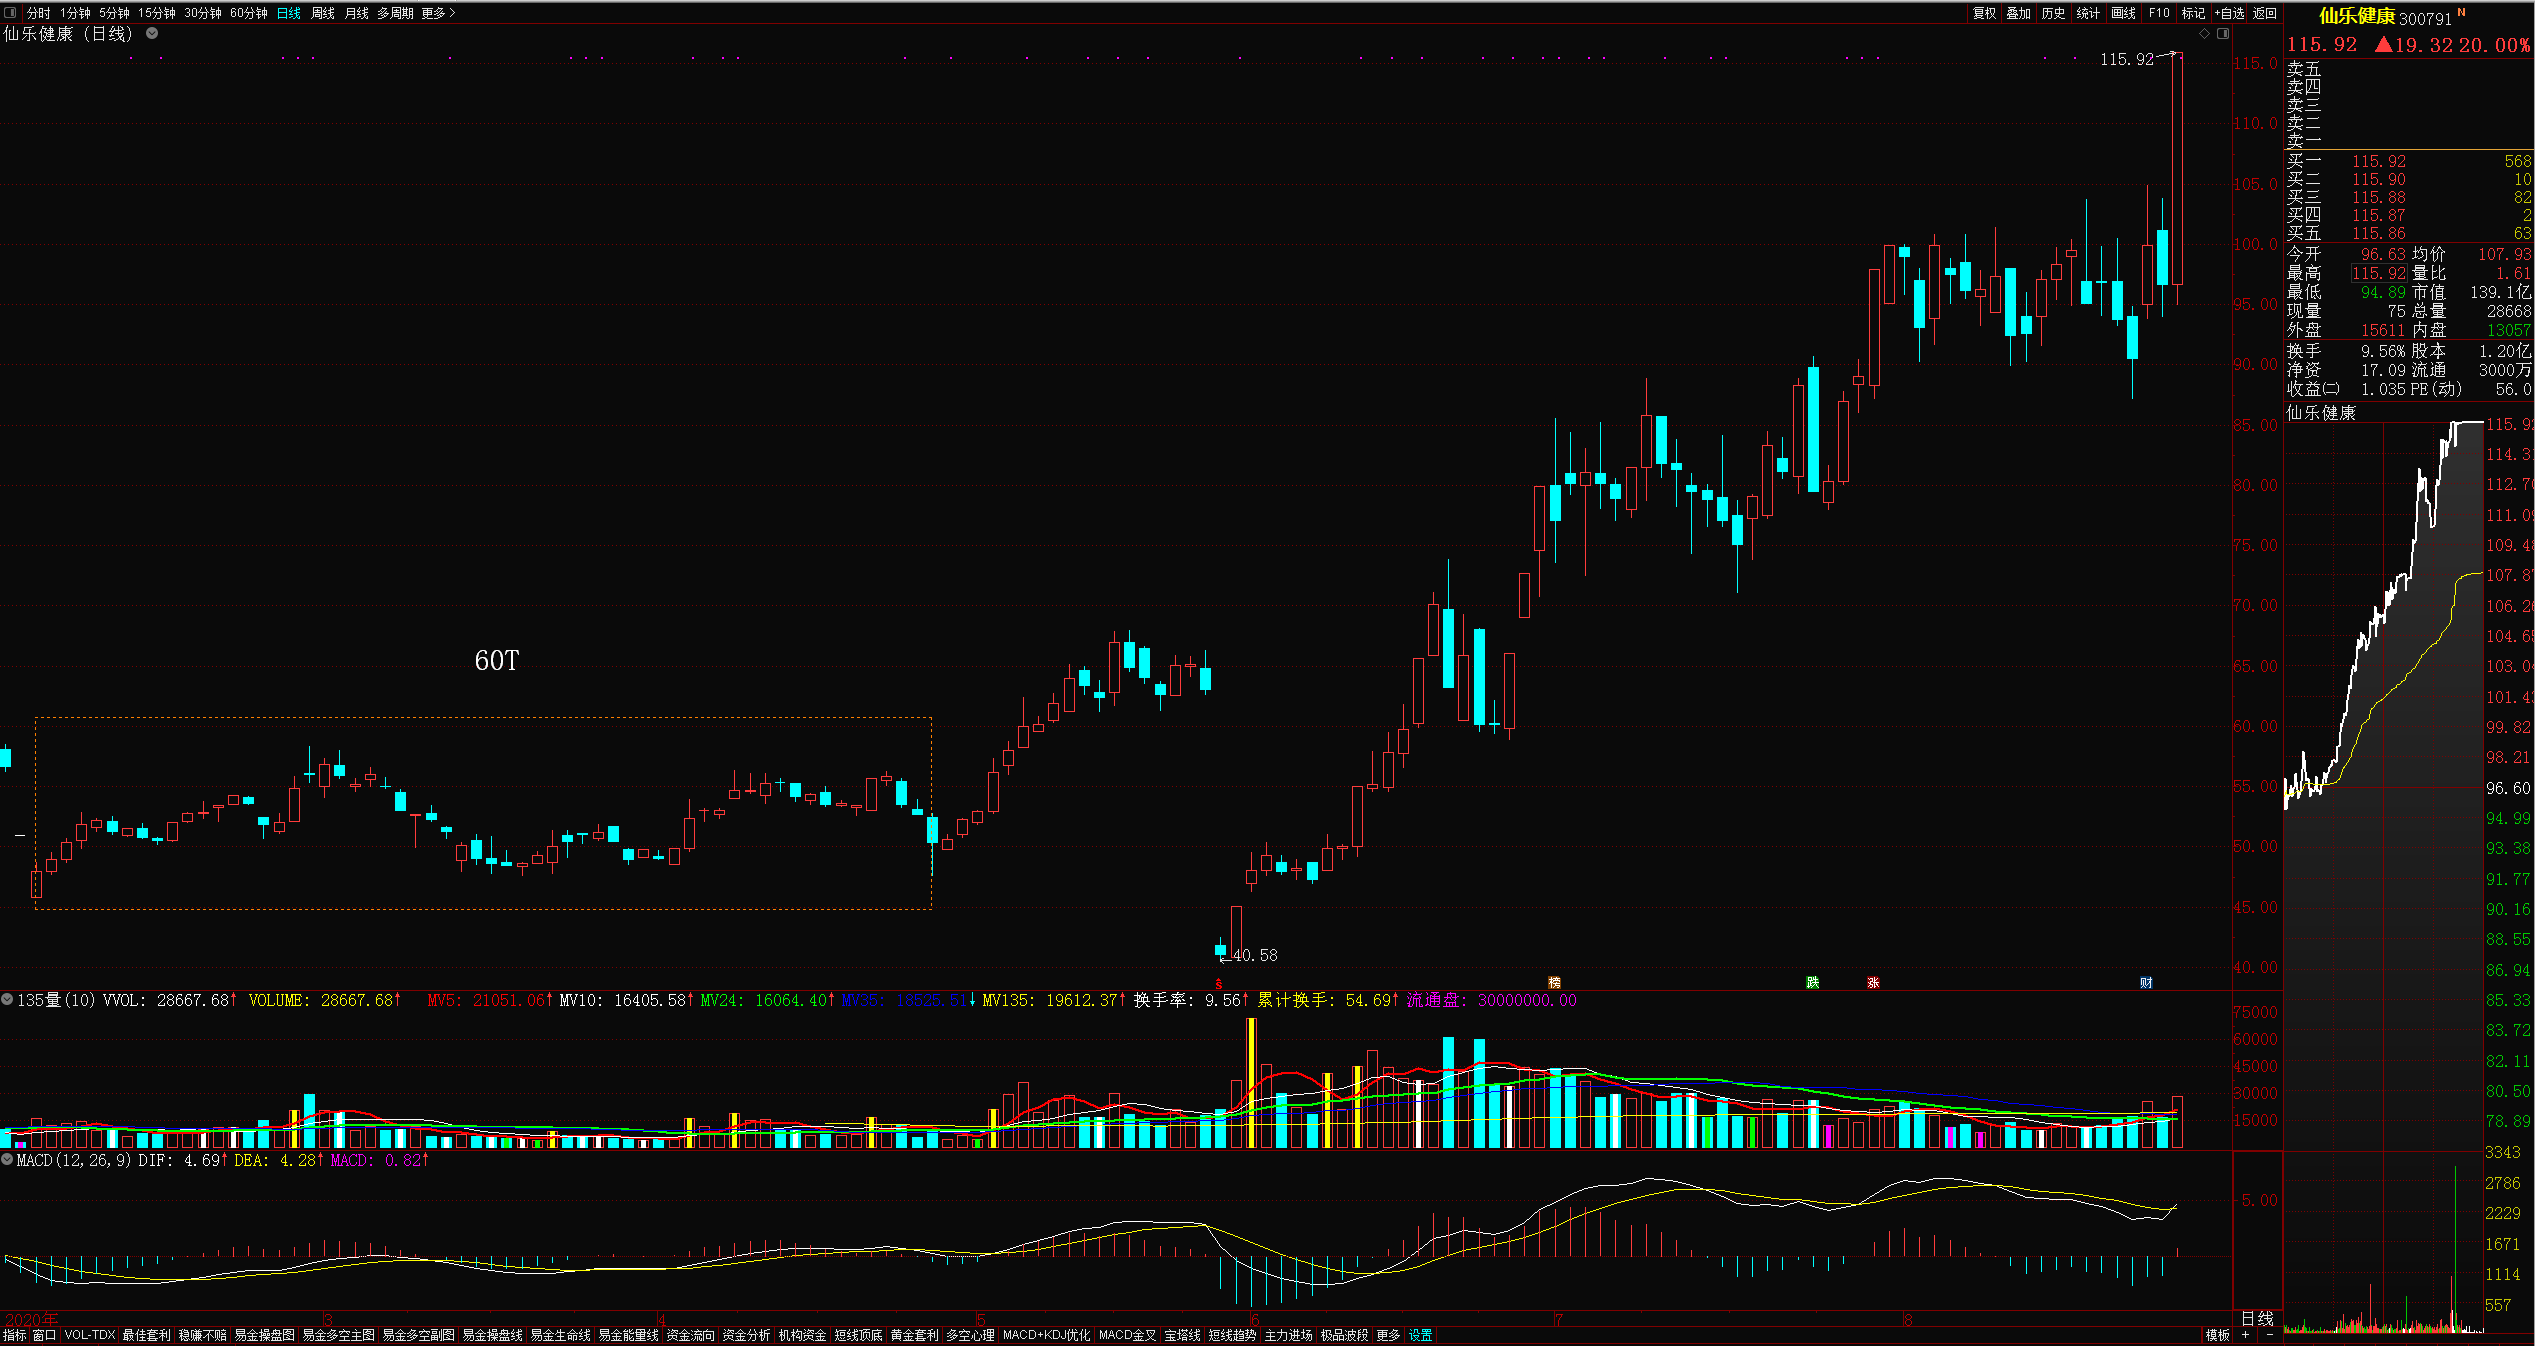Select the 资金流向 indicator tab

click(690, 1335)
